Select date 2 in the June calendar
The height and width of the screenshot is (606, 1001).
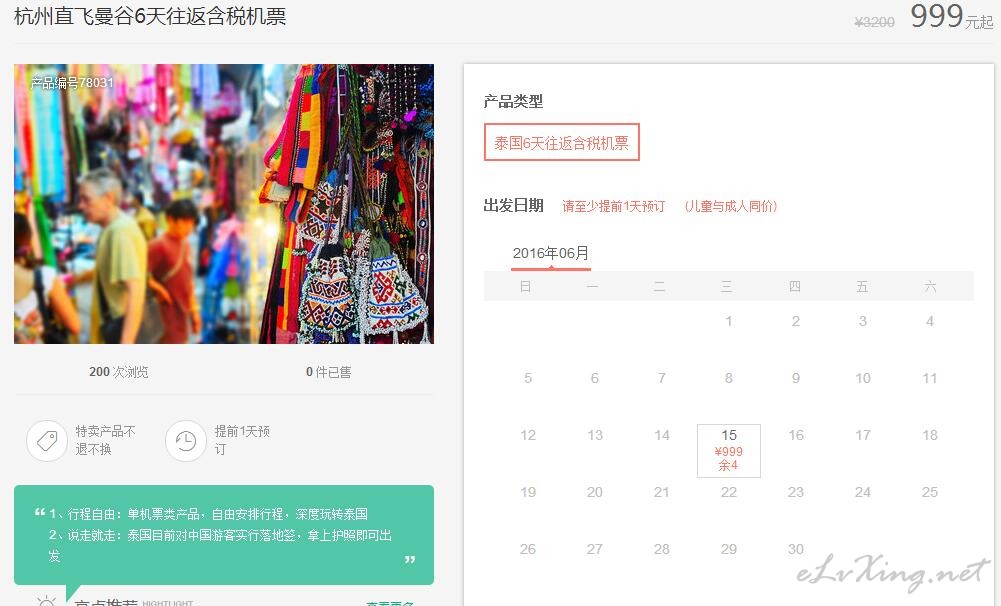coord(795,321)
